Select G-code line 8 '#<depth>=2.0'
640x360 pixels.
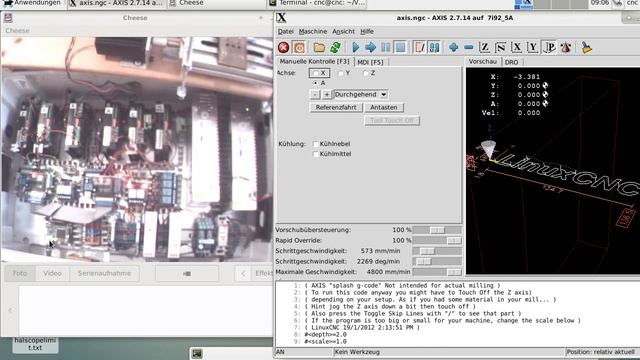click(325, 334)
